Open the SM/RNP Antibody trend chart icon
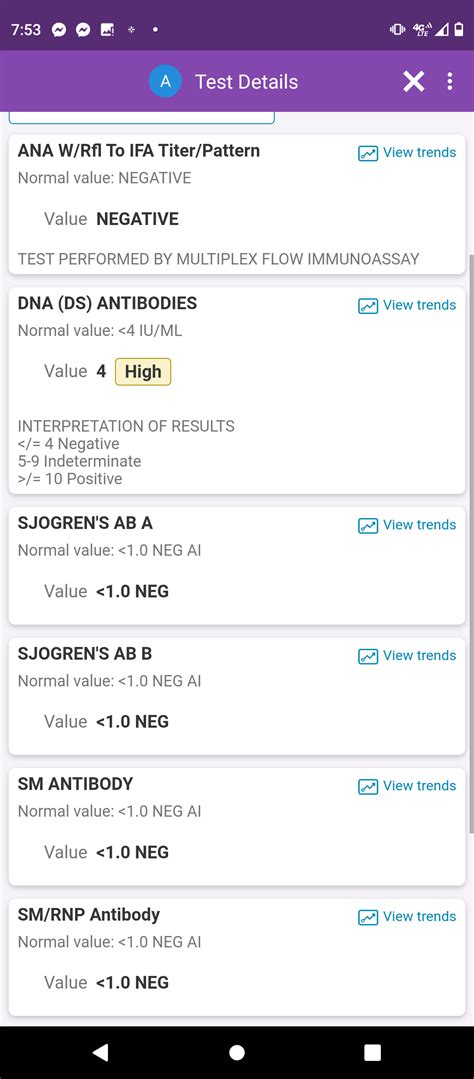 pos(368,917)
